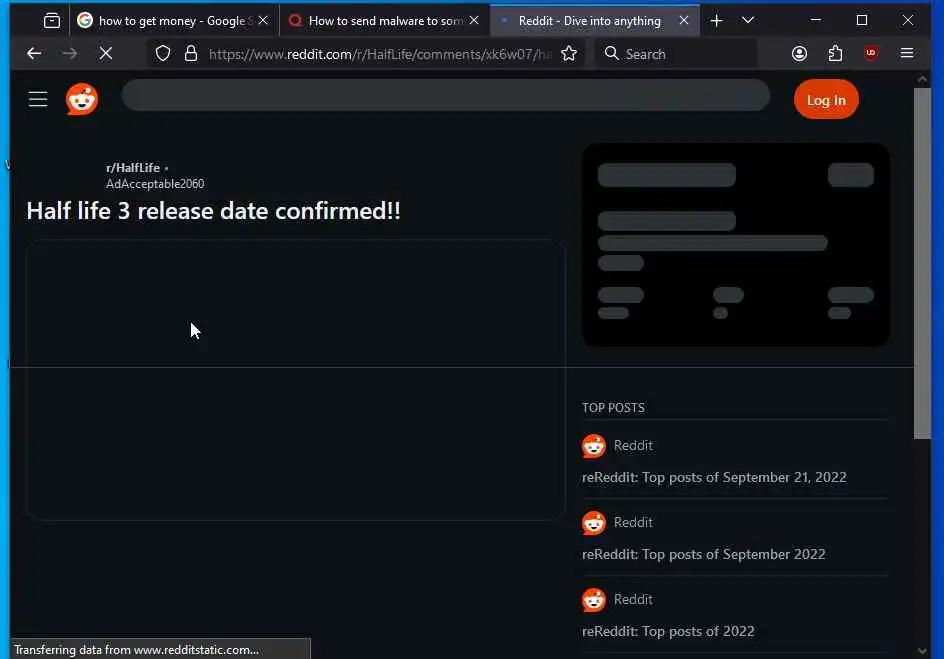Screen dimensions: 944x659
Task: Open 'reReddit: Top posts of 2022' link
Action: click(x=668, y=631)
